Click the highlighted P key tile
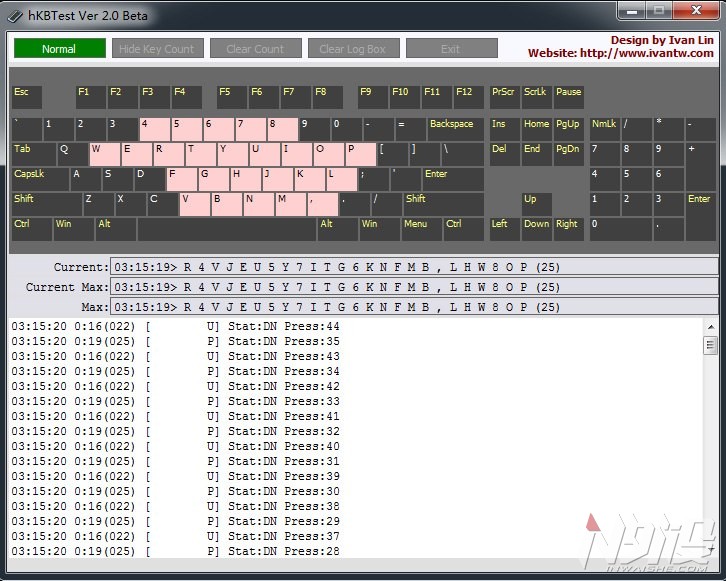 (x=361, y=154)
